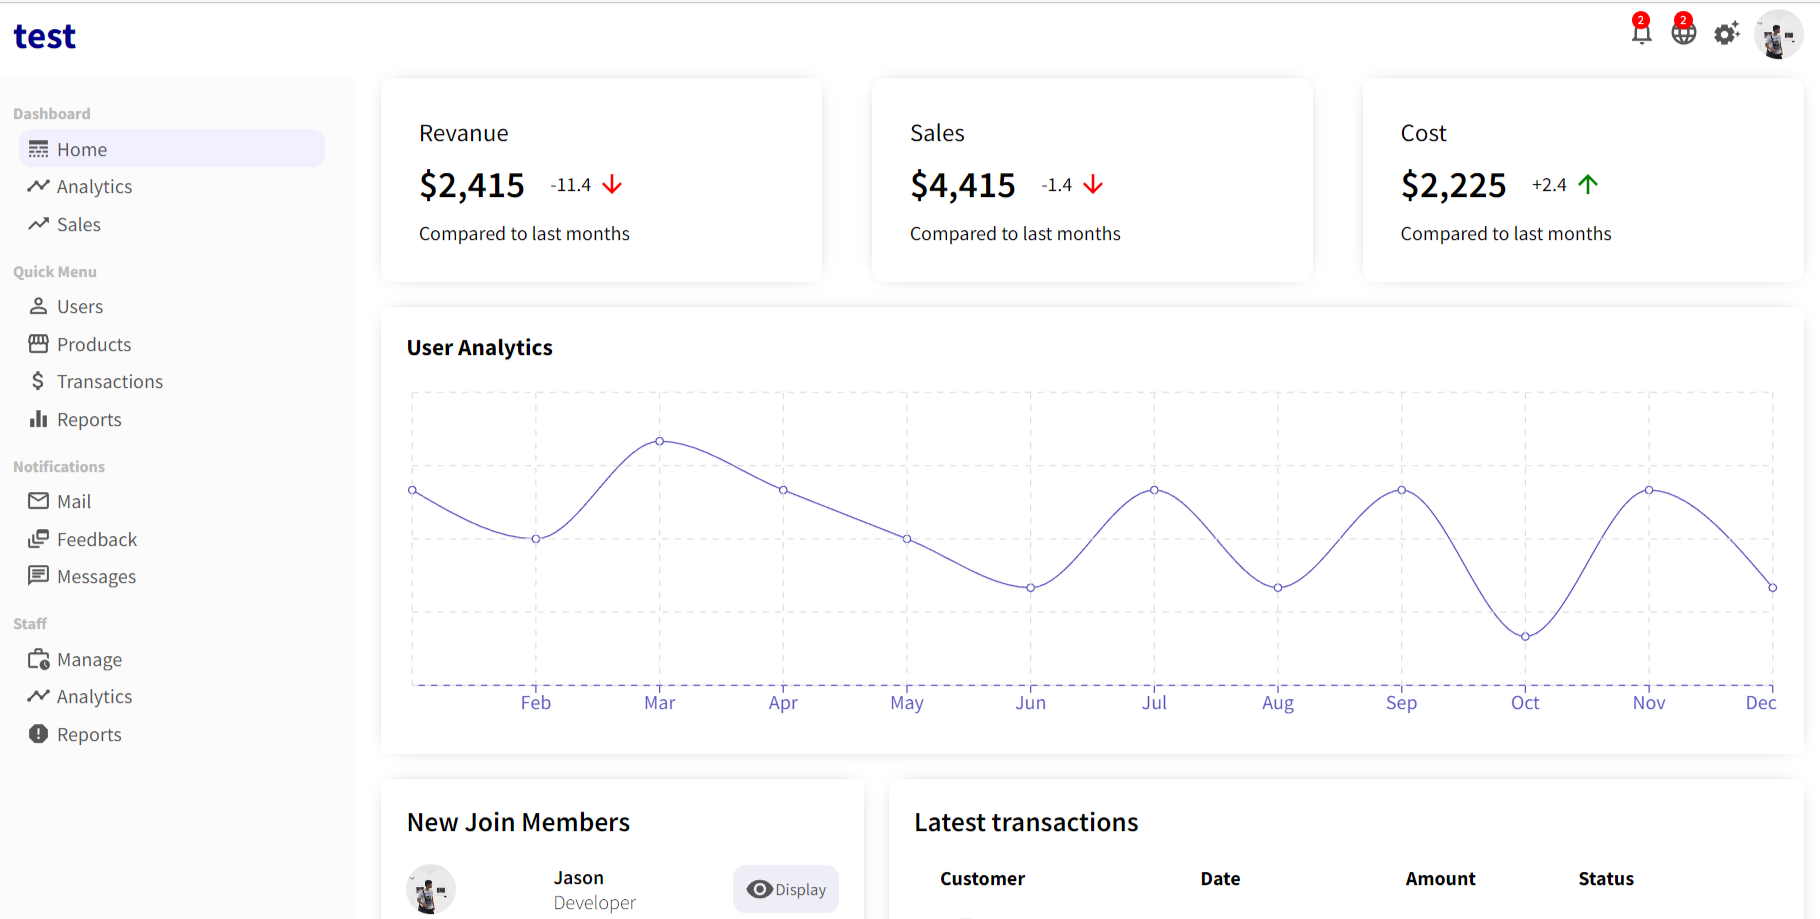Click the Oct data point on the chart

(x=1525, y=635)
